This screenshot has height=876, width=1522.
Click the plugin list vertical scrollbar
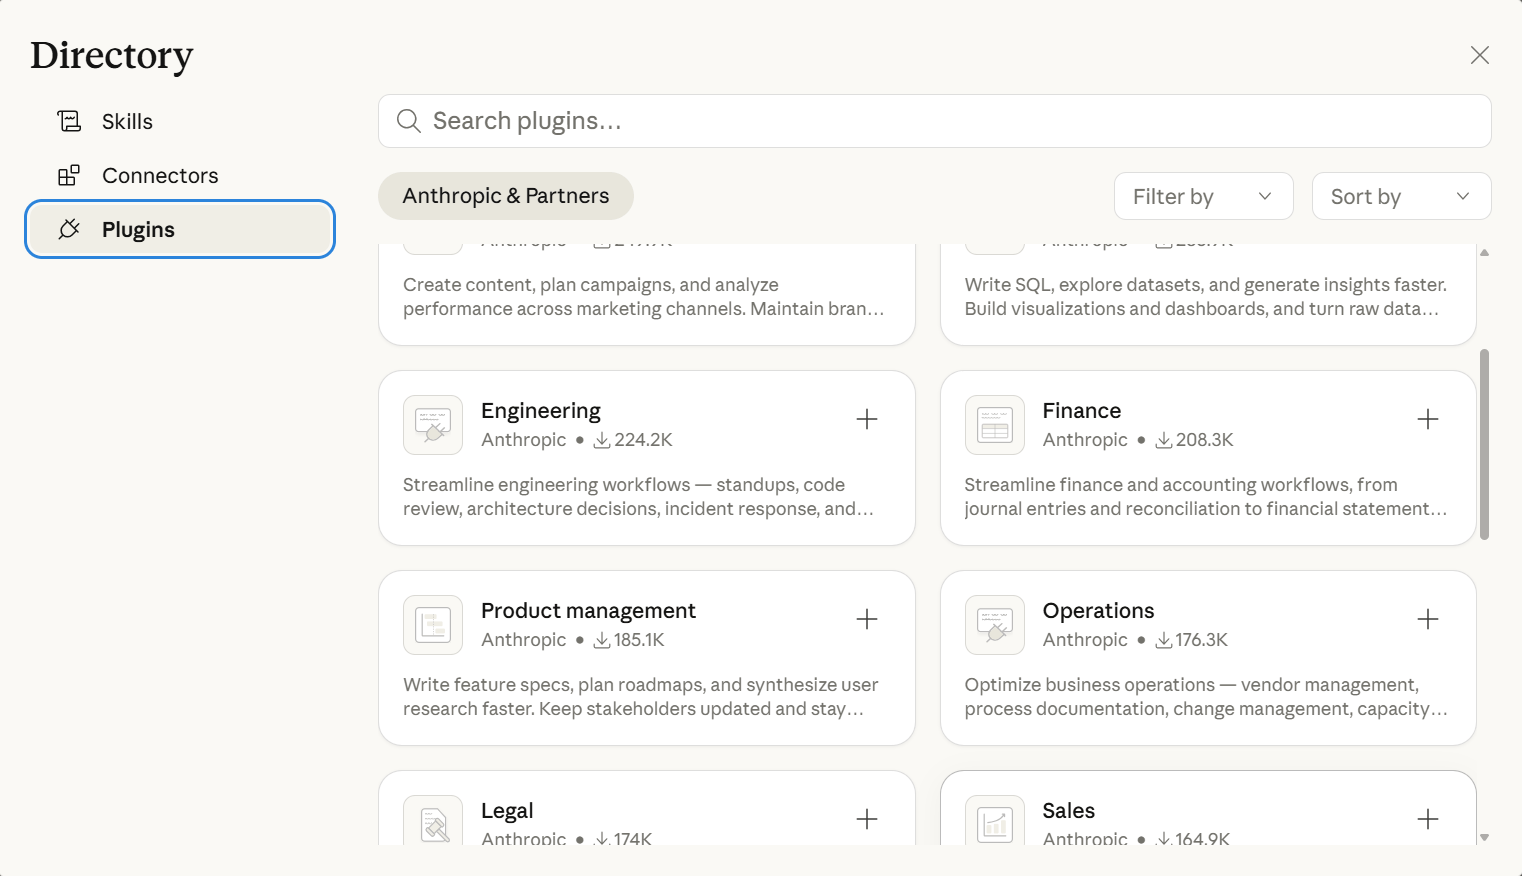[x=1484, y=444]
